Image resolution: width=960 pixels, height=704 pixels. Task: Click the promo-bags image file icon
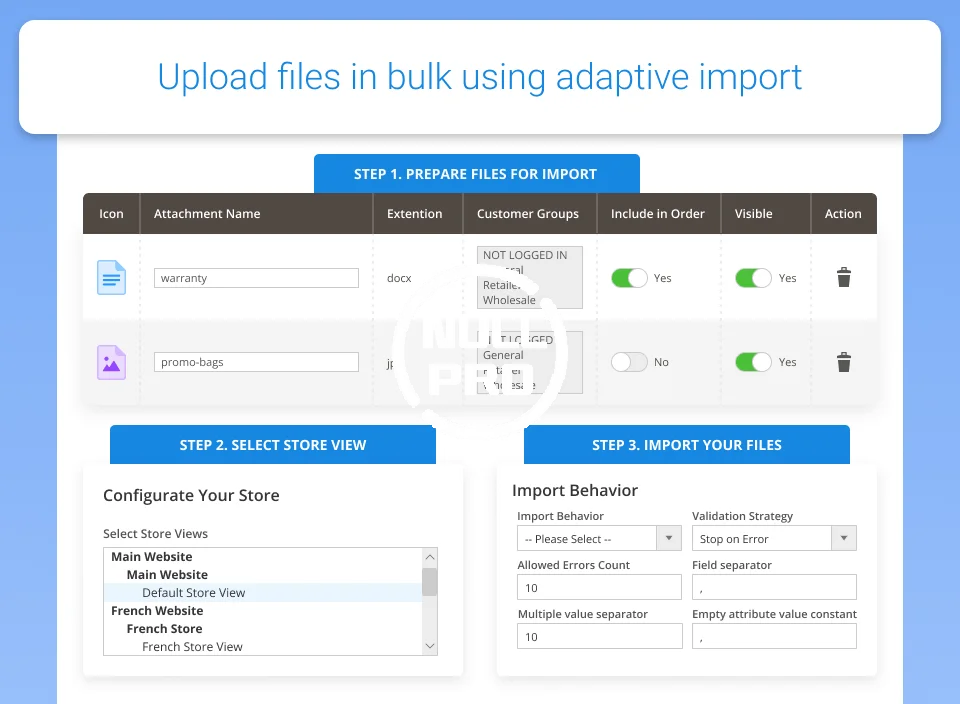pyautogui.click(x=111, y=362)
